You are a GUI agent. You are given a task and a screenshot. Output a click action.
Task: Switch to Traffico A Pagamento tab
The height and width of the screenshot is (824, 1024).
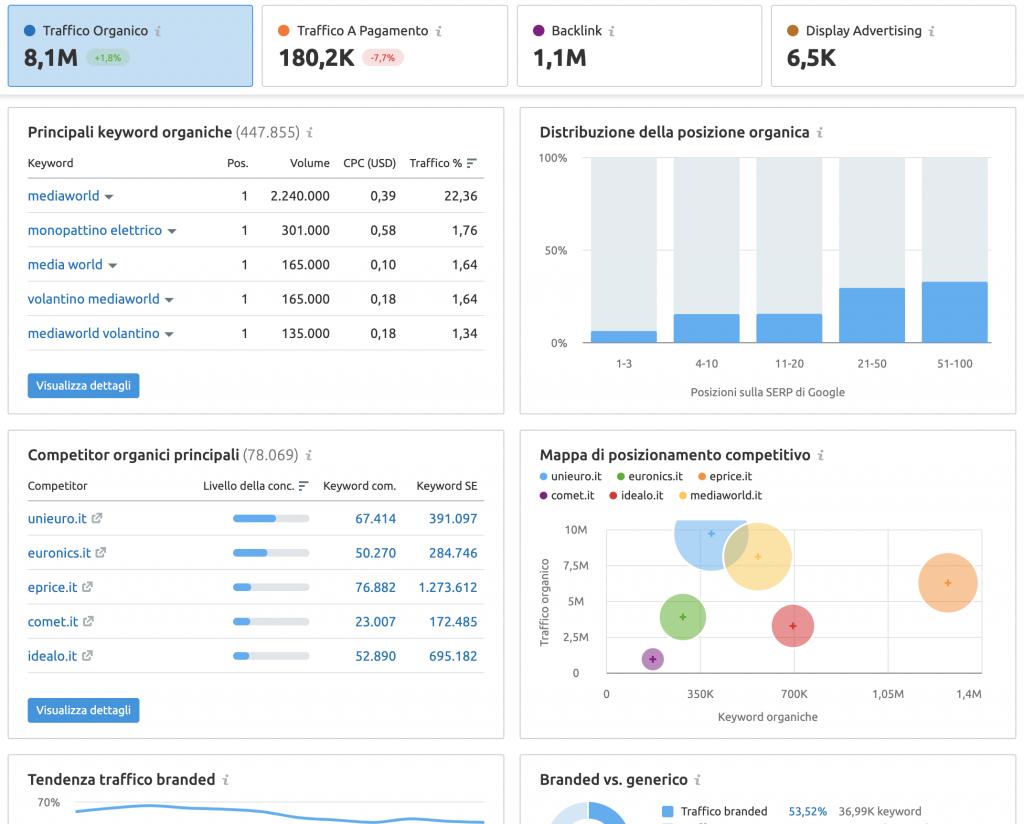(x=385, y=46)
